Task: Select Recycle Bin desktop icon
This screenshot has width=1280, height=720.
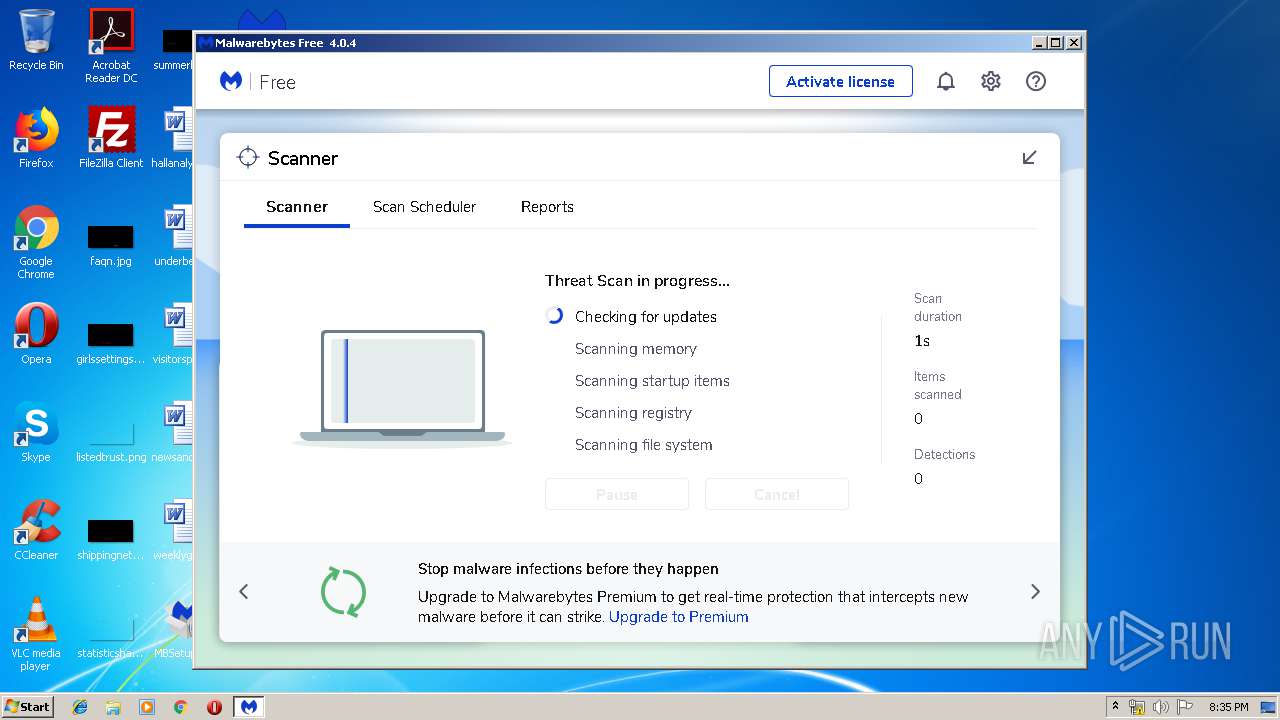Action: coord(36,42)
